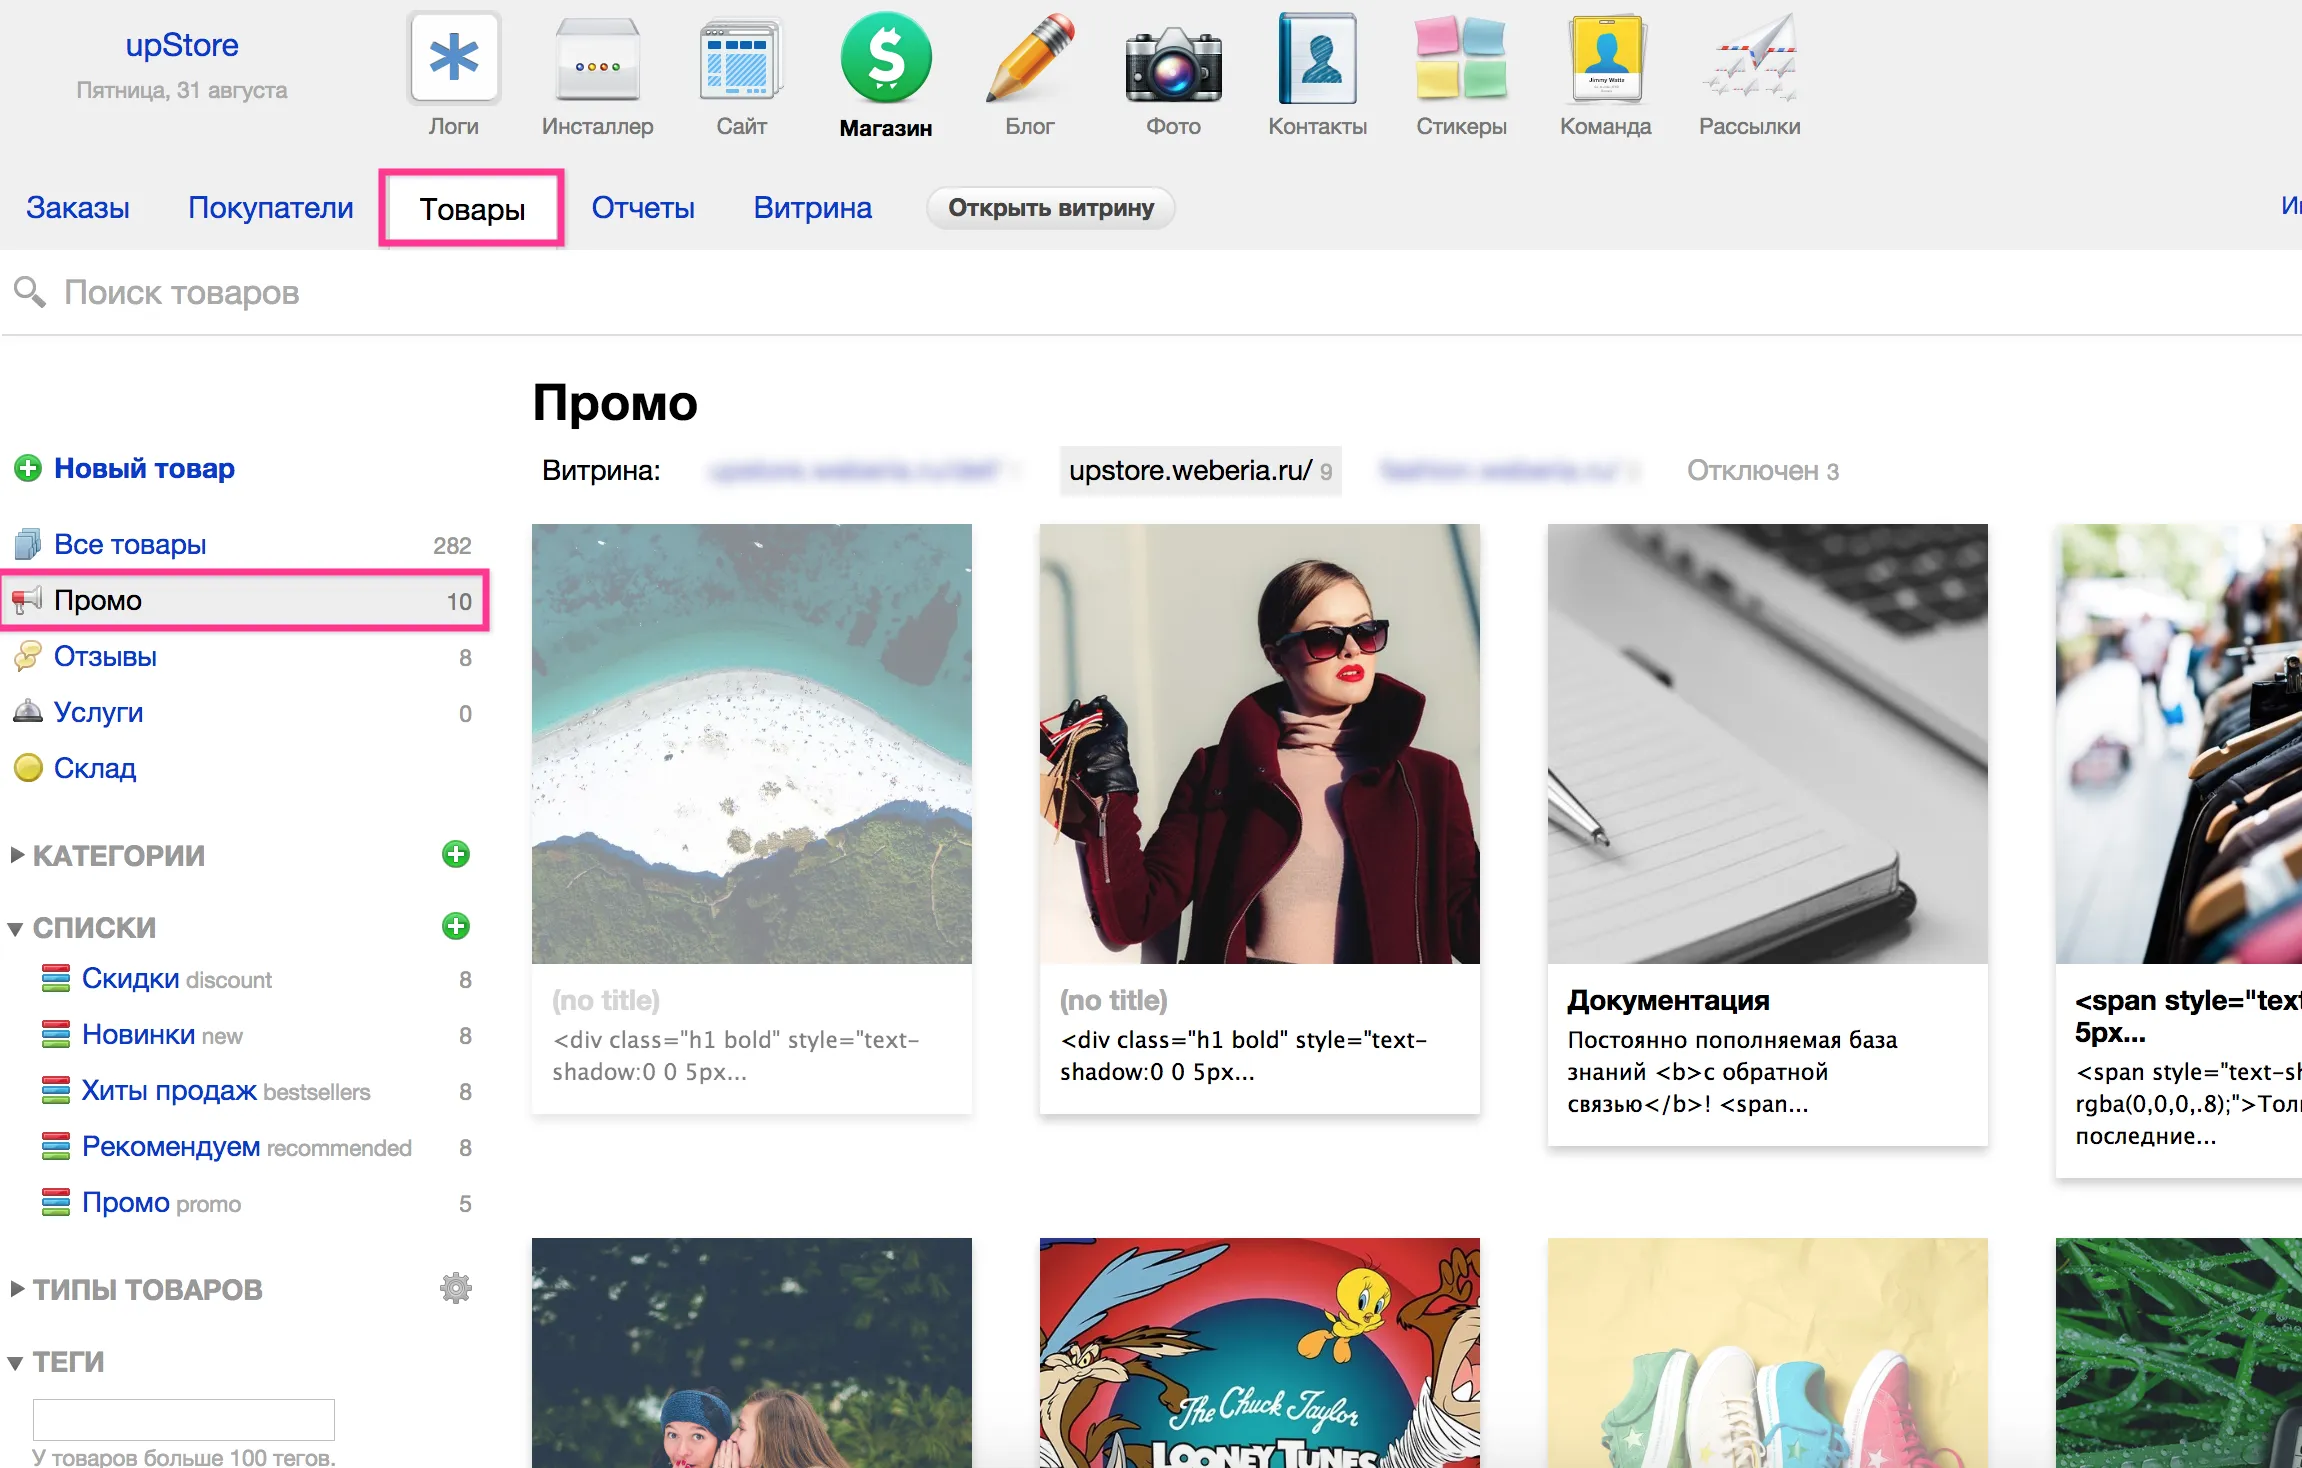The width and height of the screenshot is (2302, 1468).
Task: Select the upstore.weberia.ru/ showcase filter
Action: tap(1200, 470)
